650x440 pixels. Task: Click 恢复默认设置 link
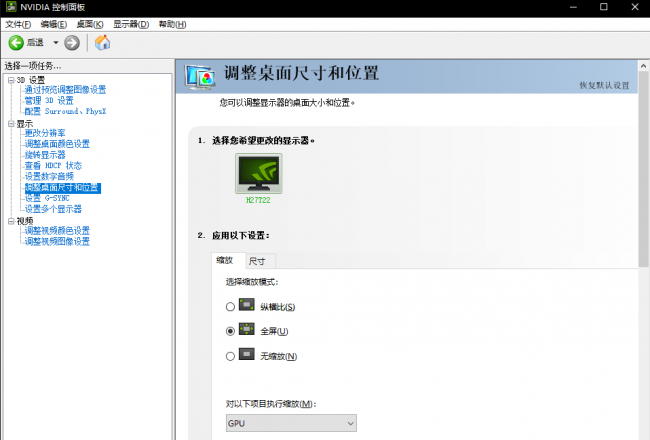pos(604,85)
